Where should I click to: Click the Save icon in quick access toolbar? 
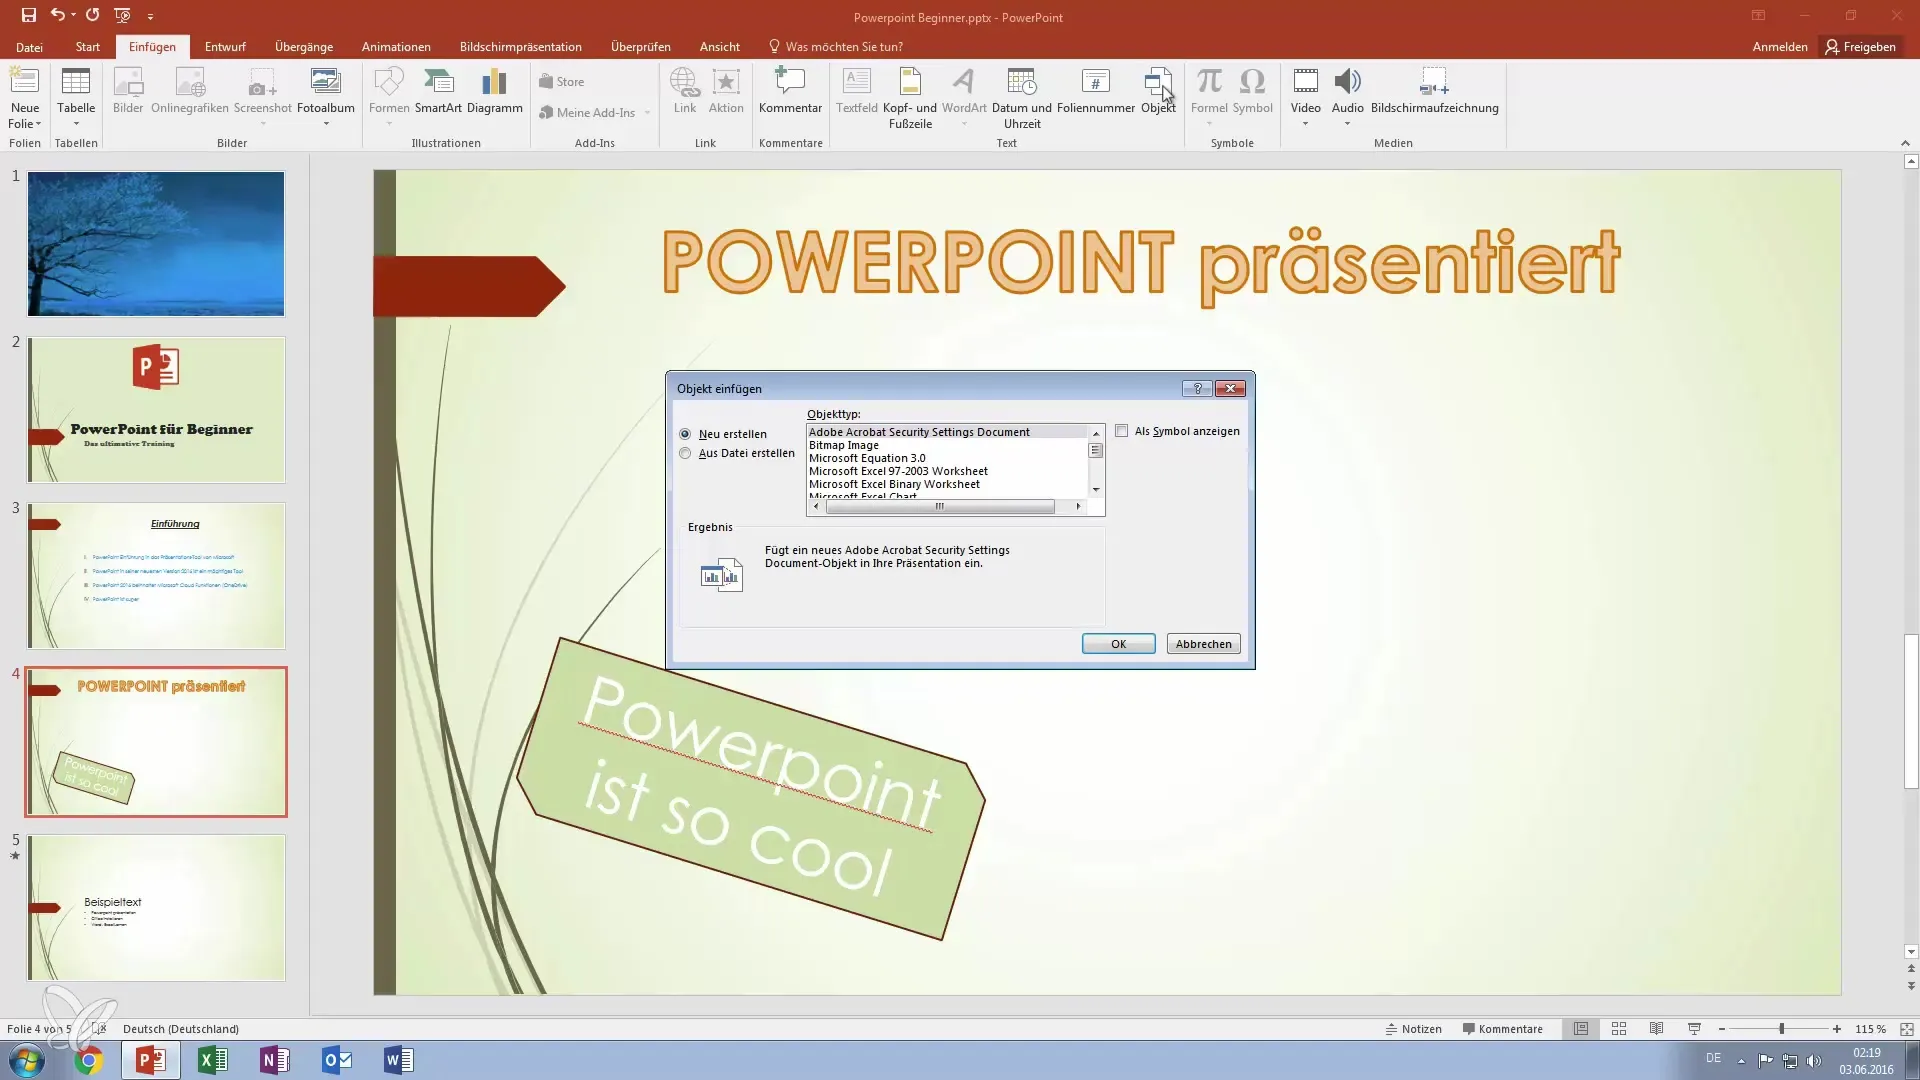tap(28, 15)
